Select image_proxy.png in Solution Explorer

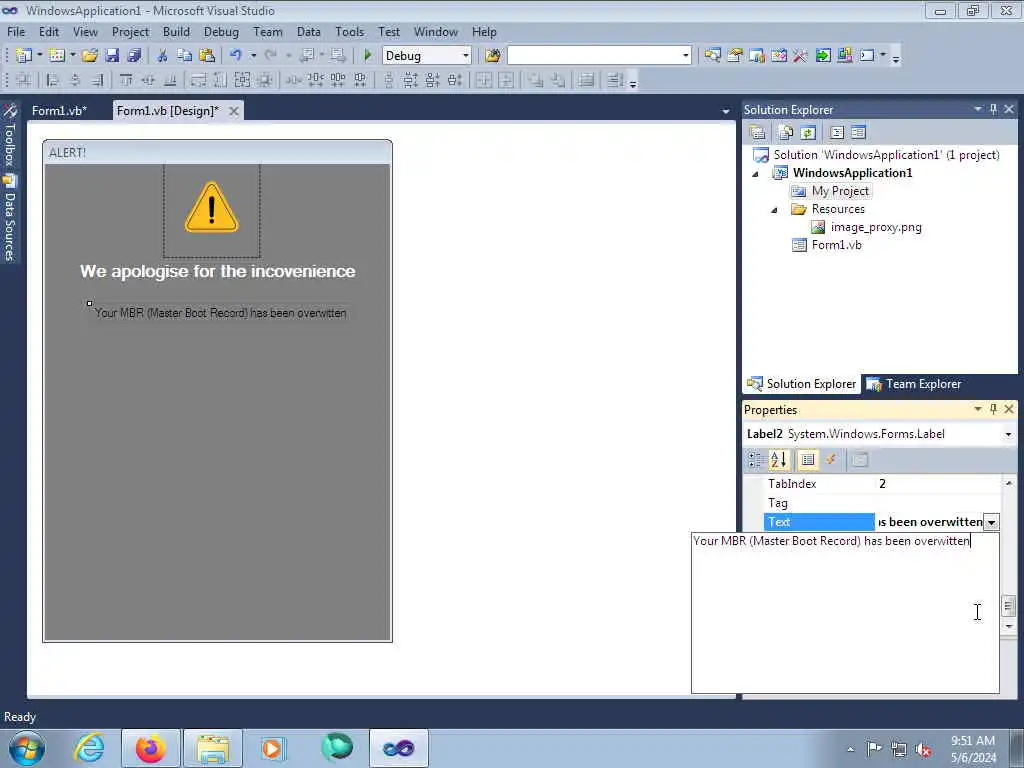(x=876, y=227)
